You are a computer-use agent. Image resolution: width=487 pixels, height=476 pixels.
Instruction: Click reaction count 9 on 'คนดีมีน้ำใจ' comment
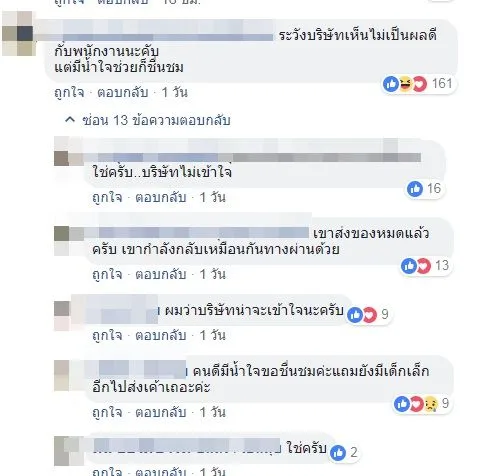[445, 404]
